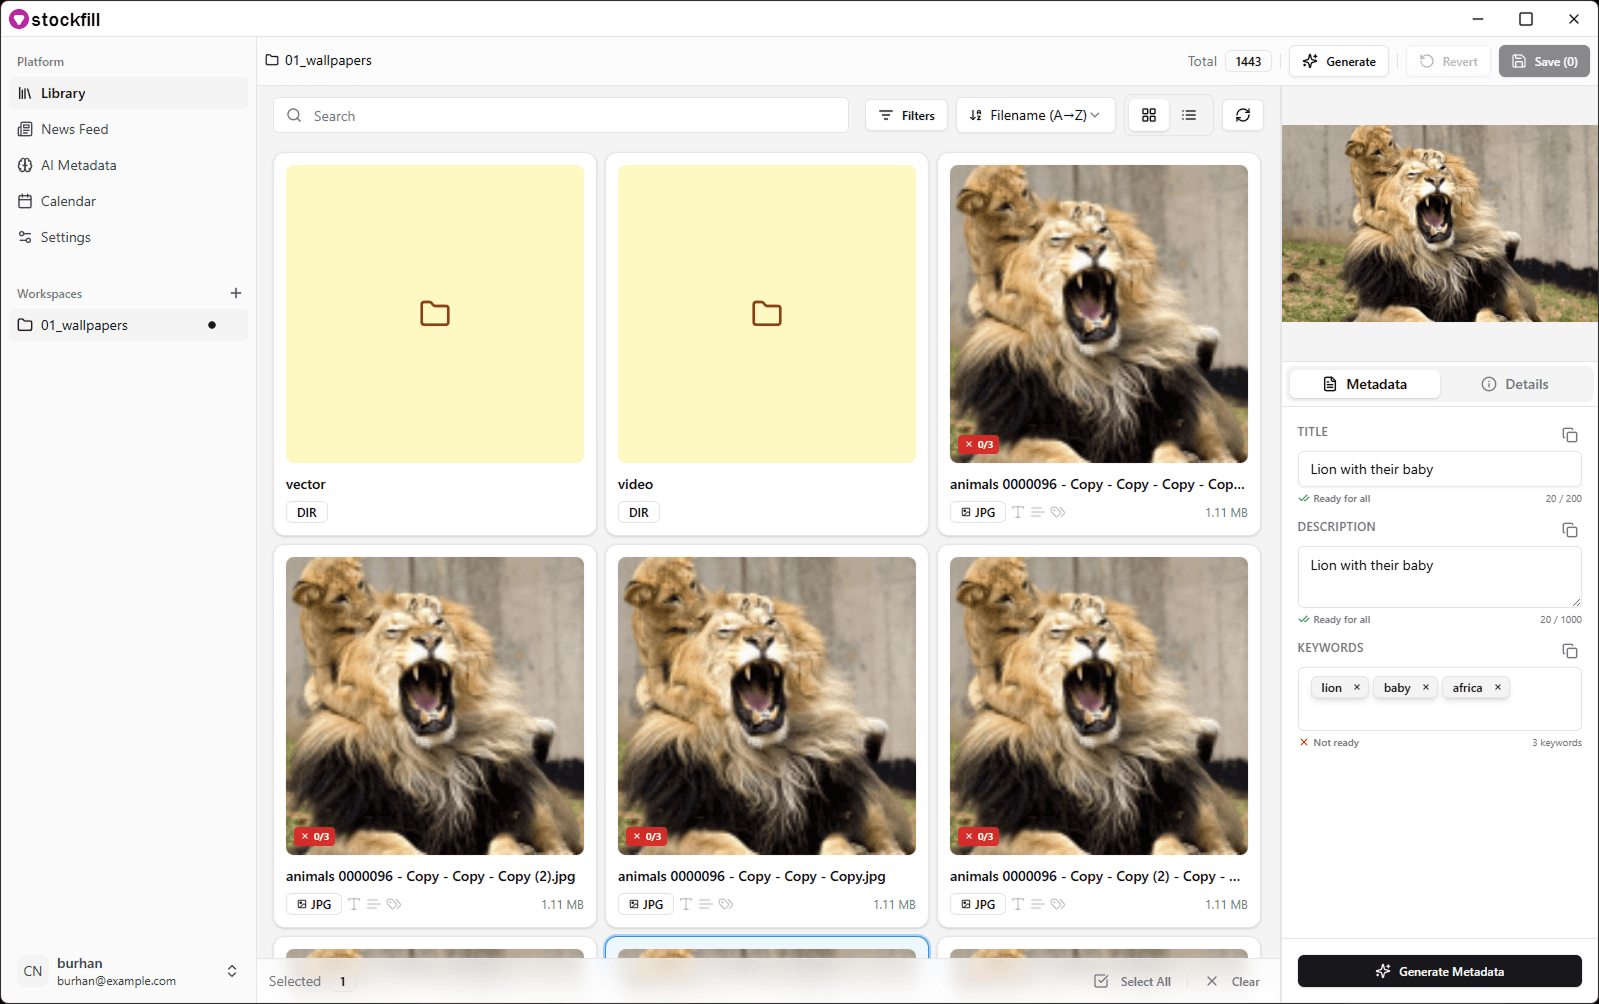Add a new workspace with plus icon
Image resolution: width=1599 pixels, height=1004 pixels.
click(236, 293)
